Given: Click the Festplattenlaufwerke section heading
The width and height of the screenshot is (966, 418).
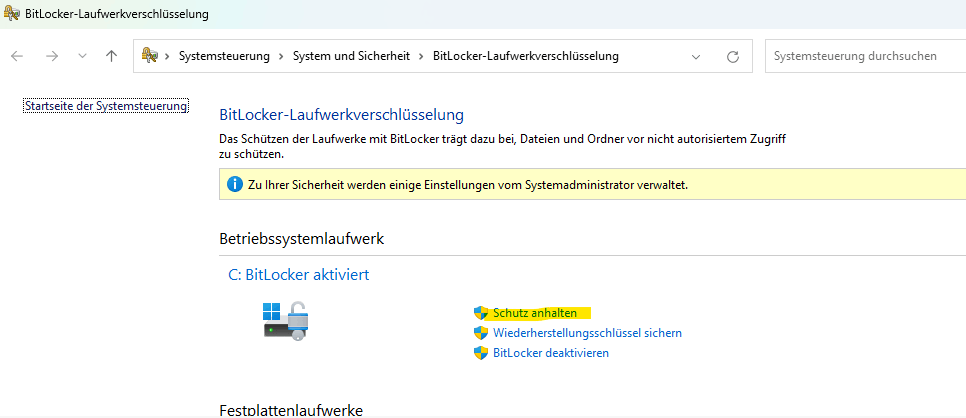Looking at the screenshot, I should (x=291, y=410).
